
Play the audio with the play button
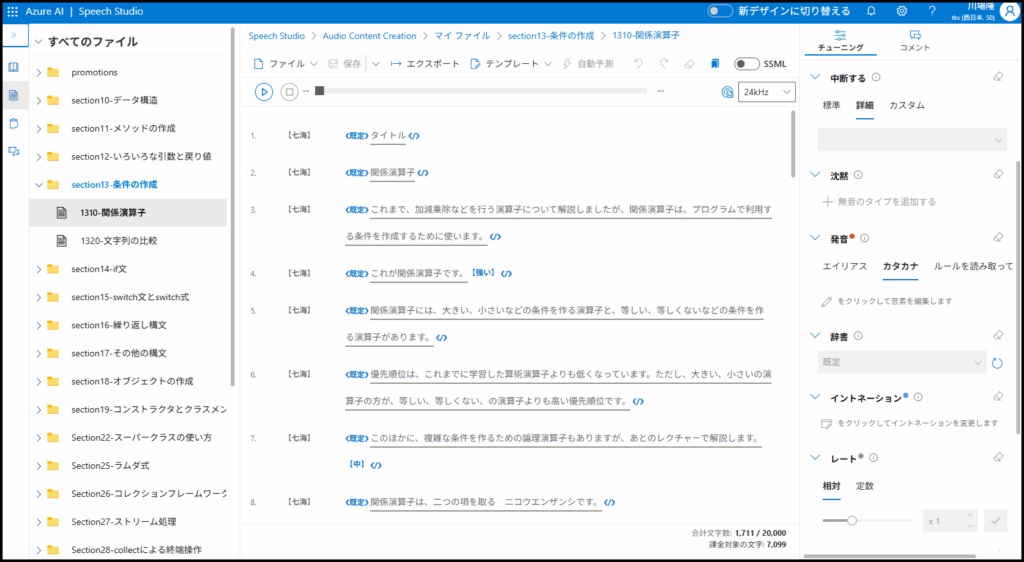tap(264, 92)
